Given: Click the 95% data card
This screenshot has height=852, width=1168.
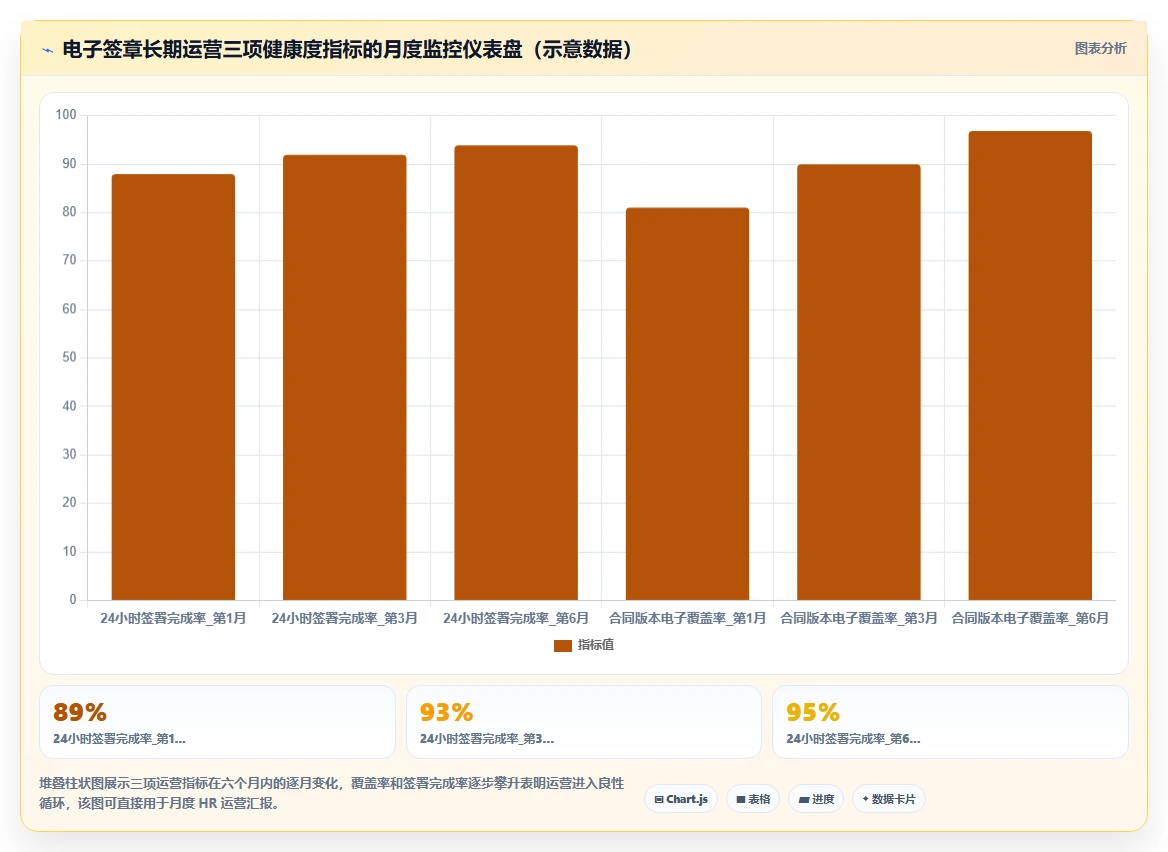Looking at the screenshot, I should [x=950, y=722].
